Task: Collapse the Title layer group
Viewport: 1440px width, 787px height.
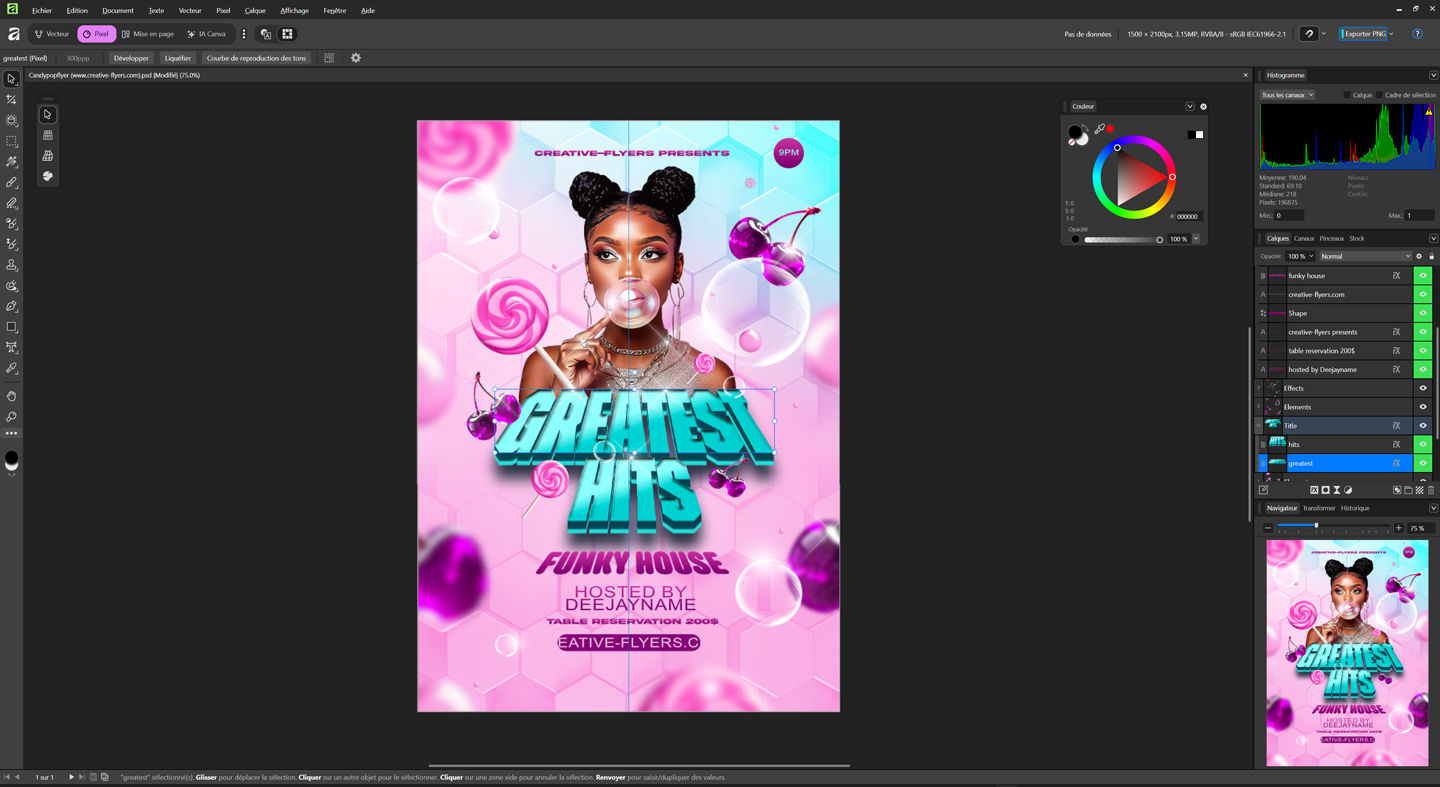Action: click(x=1258, y=425)
